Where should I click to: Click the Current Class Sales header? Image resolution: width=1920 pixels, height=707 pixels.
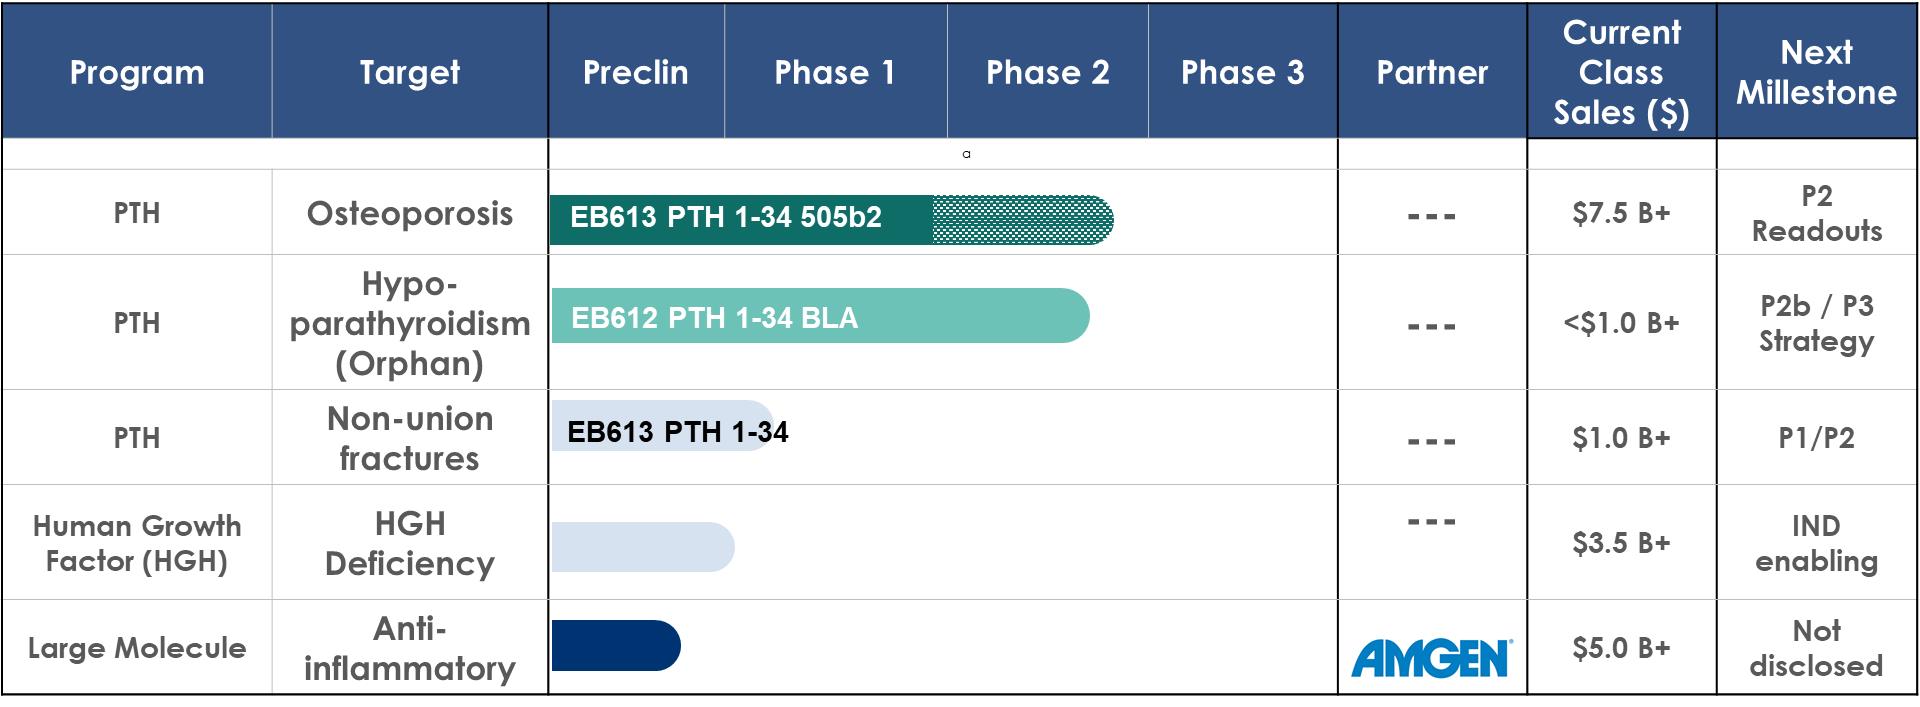[1621, 72]
